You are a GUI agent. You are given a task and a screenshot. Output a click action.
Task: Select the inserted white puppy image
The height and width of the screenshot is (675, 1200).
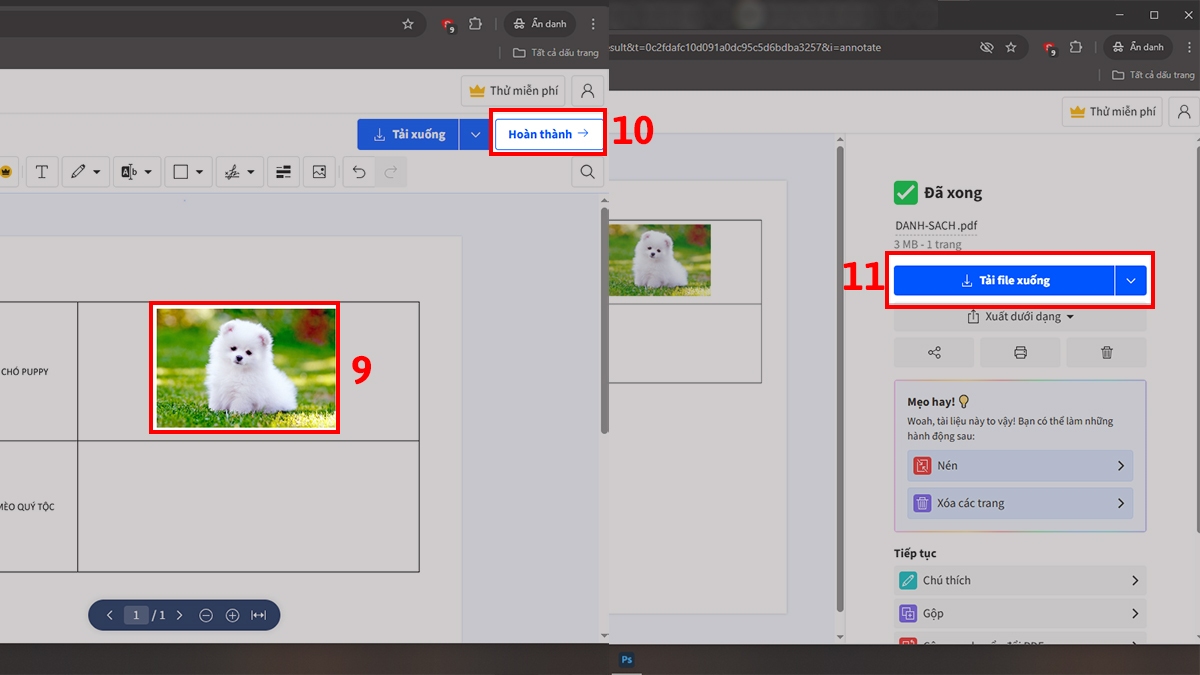click(x=246, y=368)
